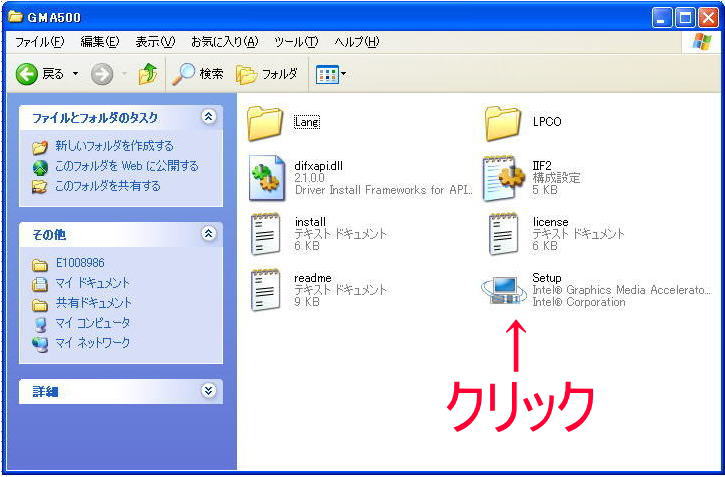Screen dimensions: 725x477
Task: Click the greyed-out Forward arrow button
Action: point(102,74)
